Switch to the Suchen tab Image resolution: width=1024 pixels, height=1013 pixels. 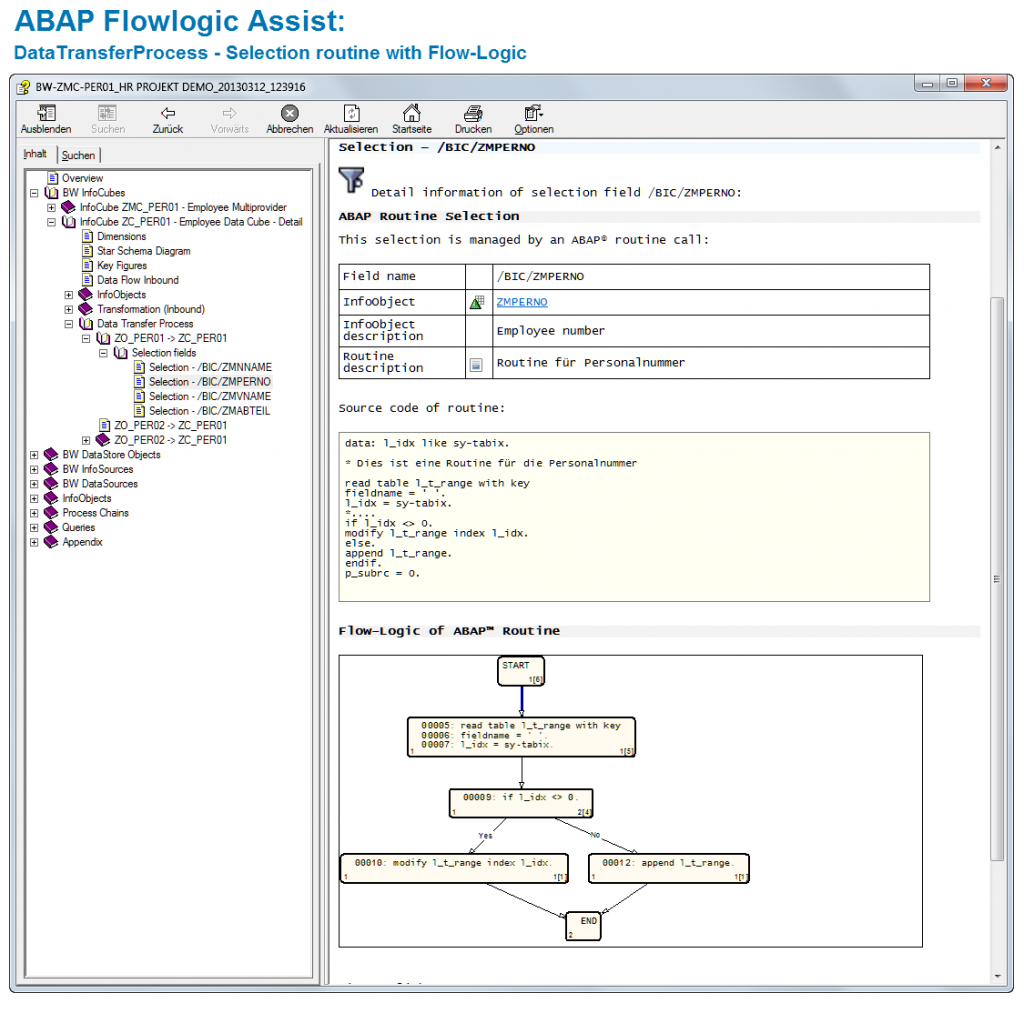pos(78,155)
